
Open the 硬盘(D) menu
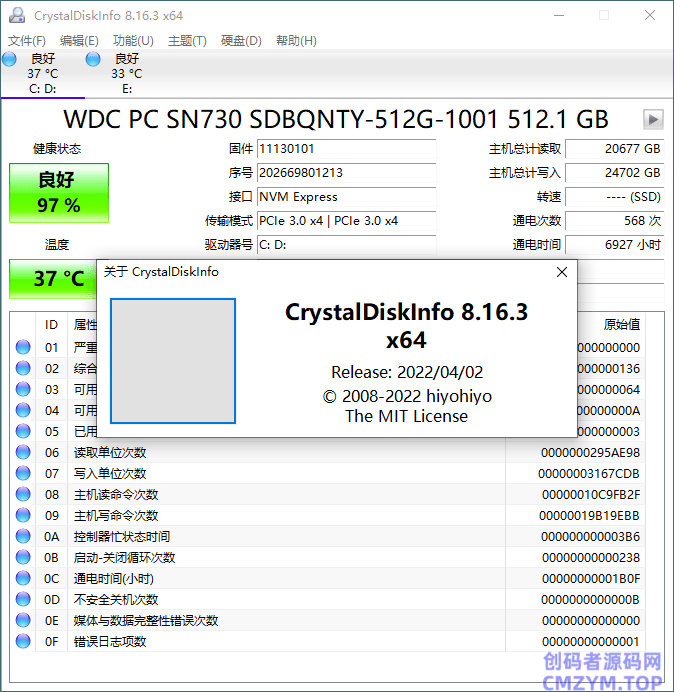pos(241,41)
